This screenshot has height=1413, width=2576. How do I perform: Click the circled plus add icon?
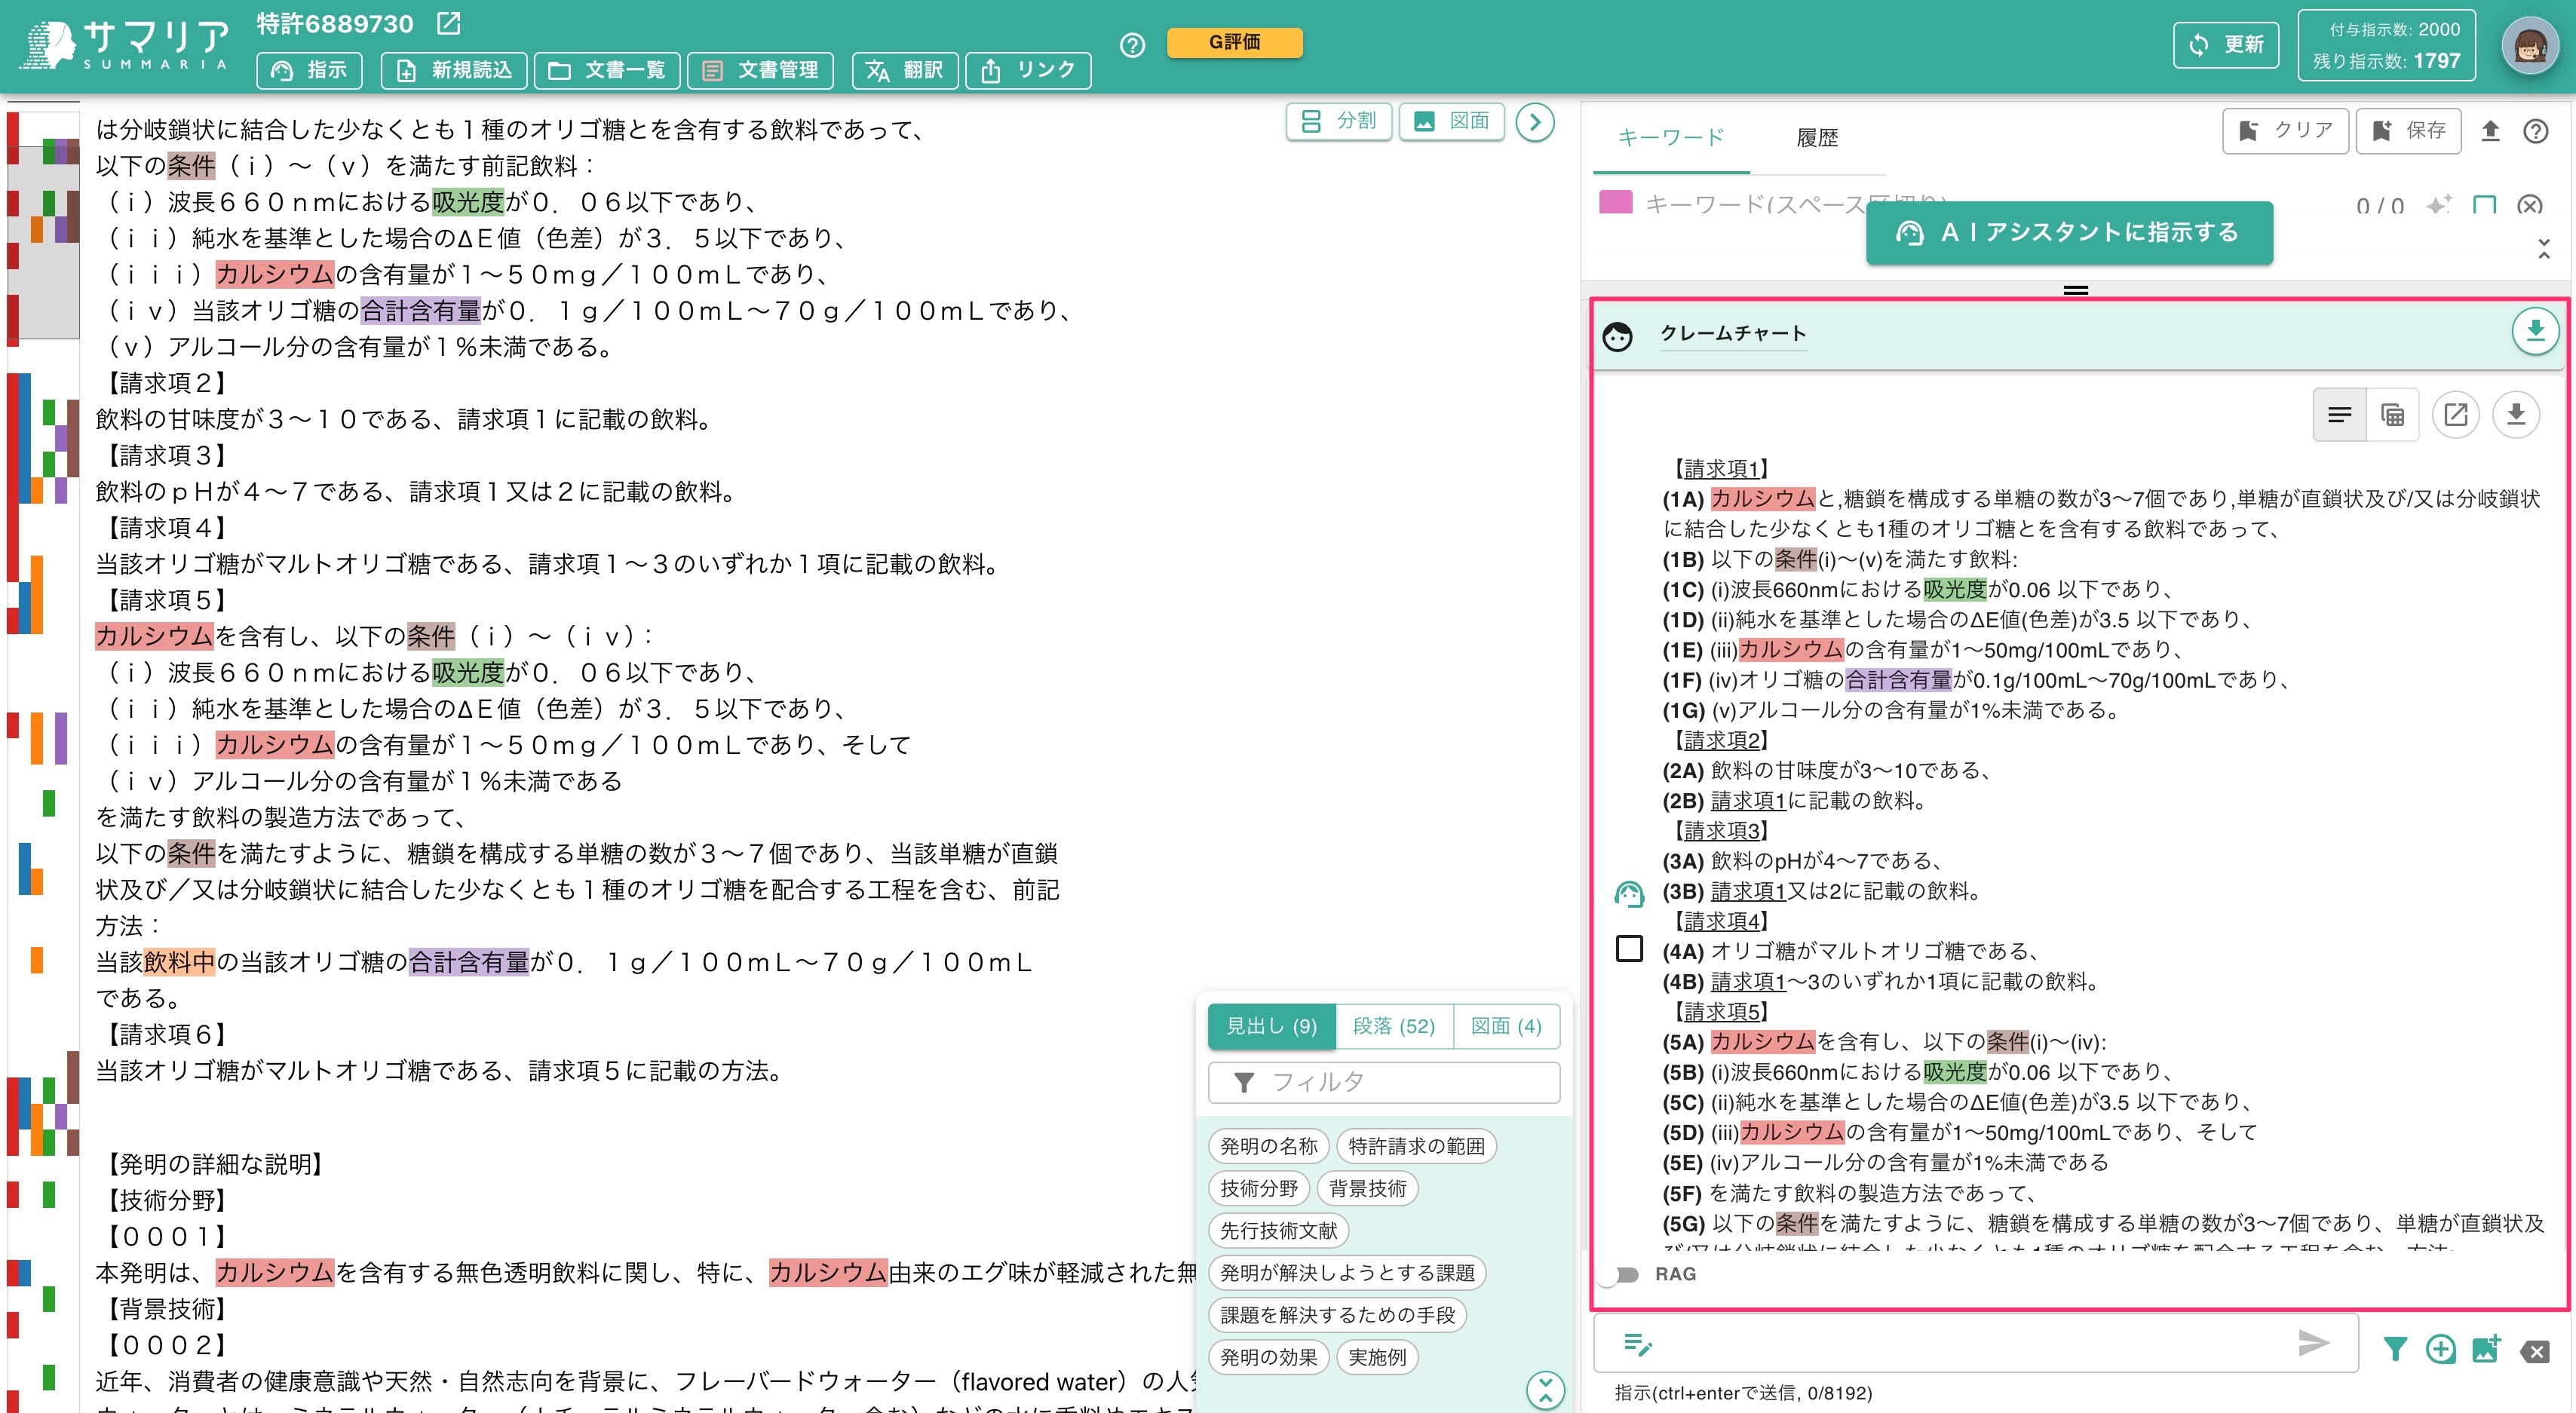point(2440,1350)
